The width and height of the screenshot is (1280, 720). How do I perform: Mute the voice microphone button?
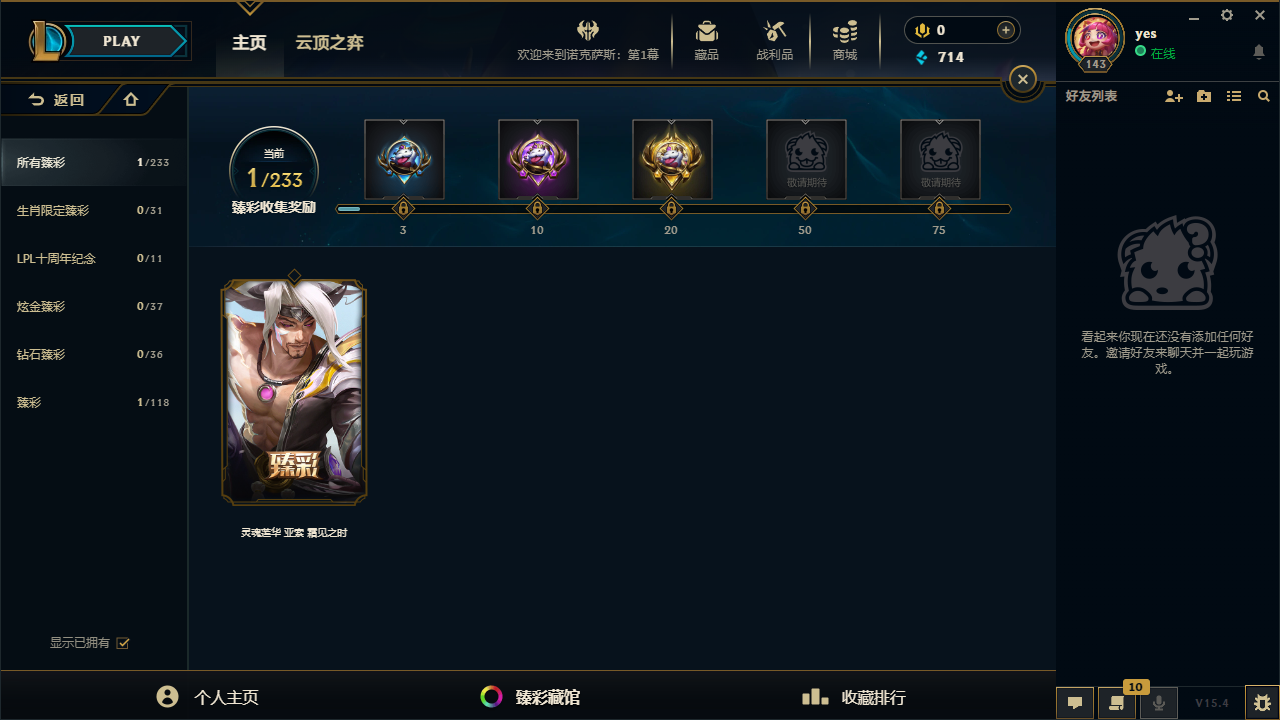click(x=1159, y=703)
